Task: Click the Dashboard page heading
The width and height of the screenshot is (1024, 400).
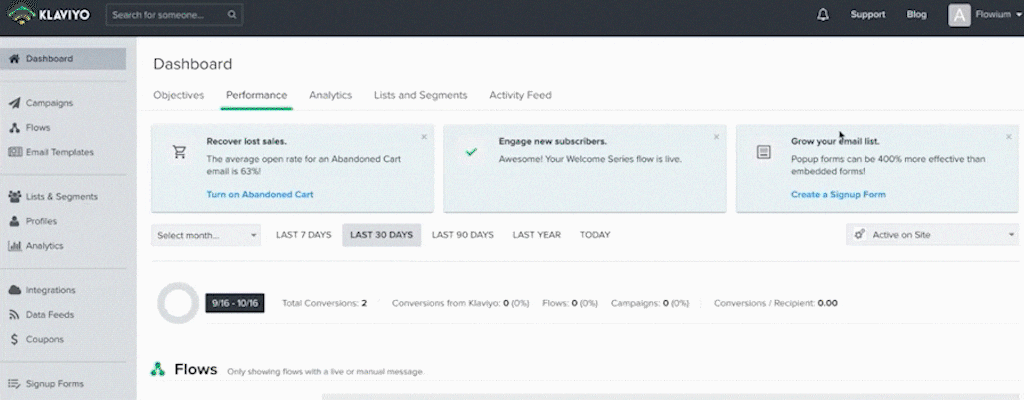Action: coord(193,64)
